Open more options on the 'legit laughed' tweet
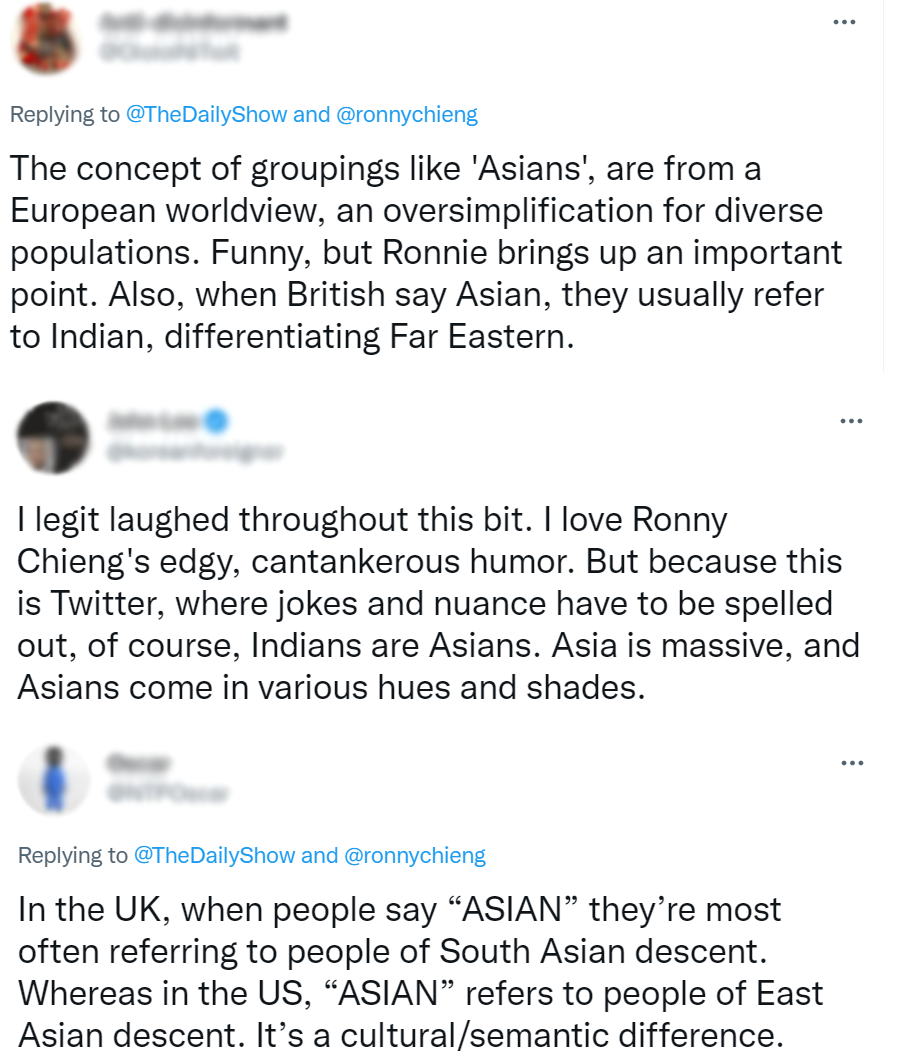Image resolution: width=900 pixels, height=1060 pixels. coord(851,420)
